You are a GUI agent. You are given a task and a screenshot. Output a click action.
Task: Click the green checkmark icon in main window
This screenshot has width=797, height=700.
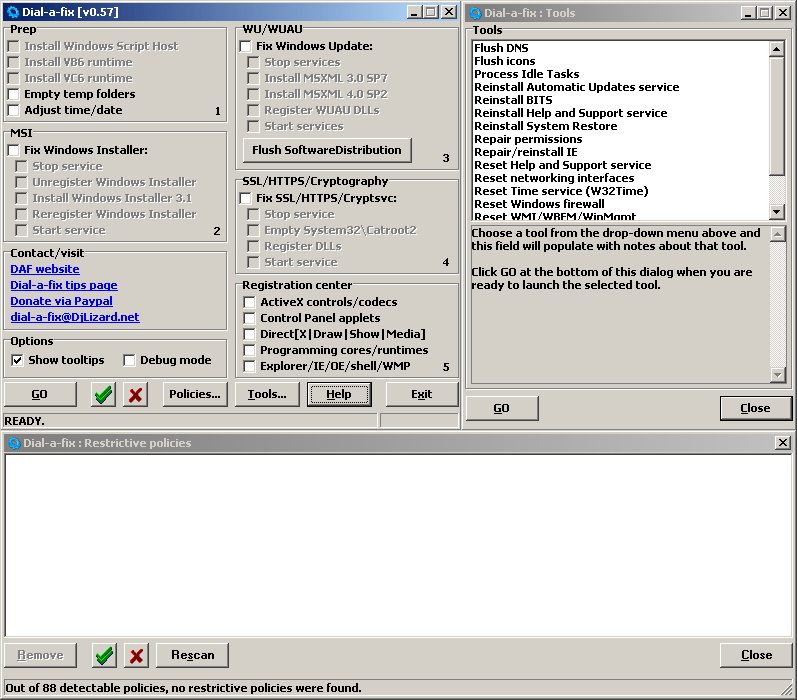(x=103, y=394)
